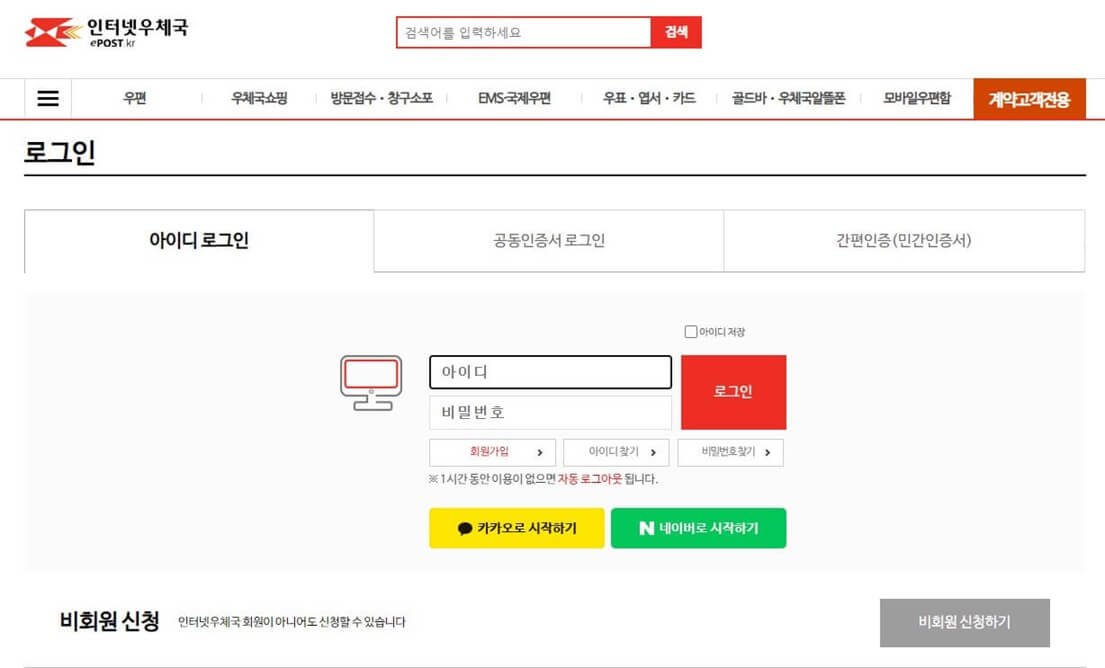
Task: Click 네이버로 시작하기 button
Action: click(x=698, y=528)
